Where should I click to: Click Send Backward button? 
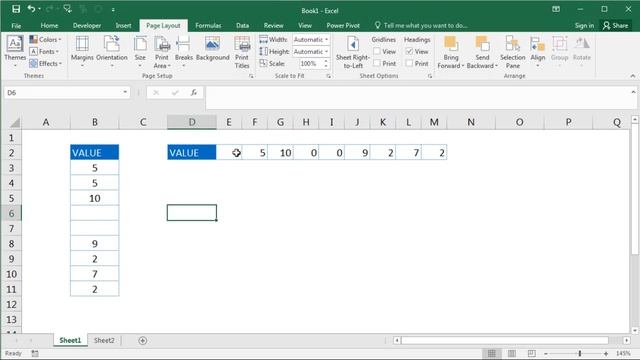pyautogui.click(x=482, y=52)
